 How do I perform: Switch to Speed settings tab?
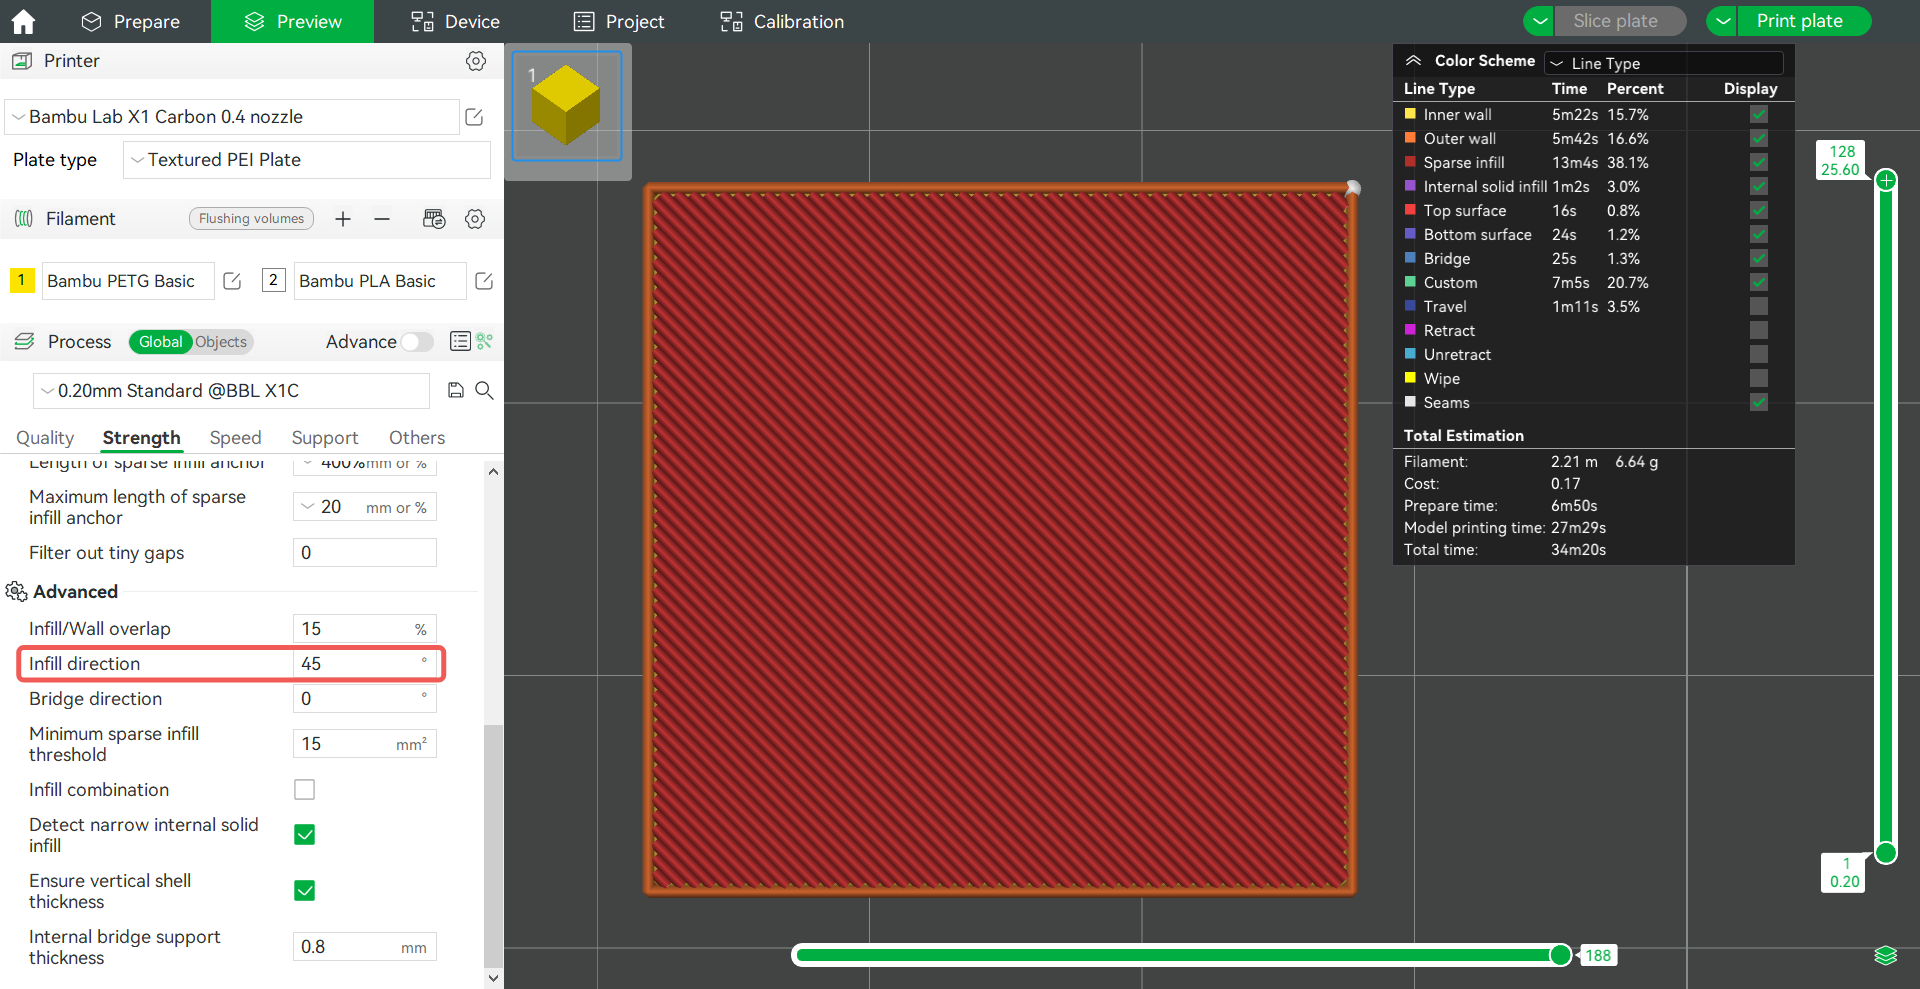pos(235,438)
